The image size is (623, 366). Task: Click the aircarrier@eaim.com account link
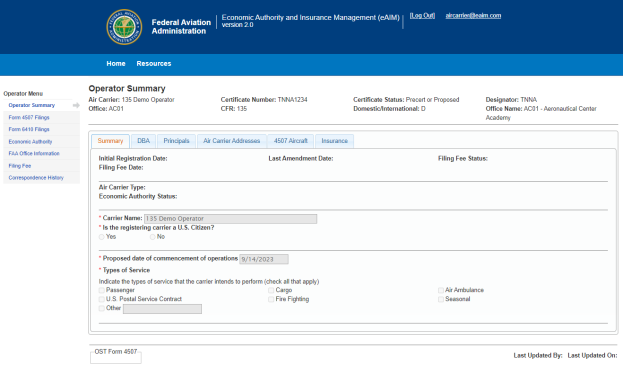473,15
